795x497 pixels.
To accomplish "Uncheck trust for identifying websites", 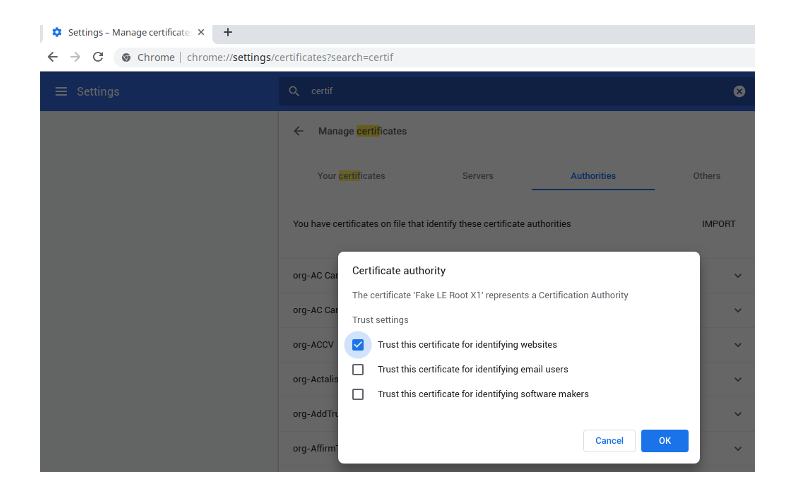I will pyautogui.click(x=358, y=345).
